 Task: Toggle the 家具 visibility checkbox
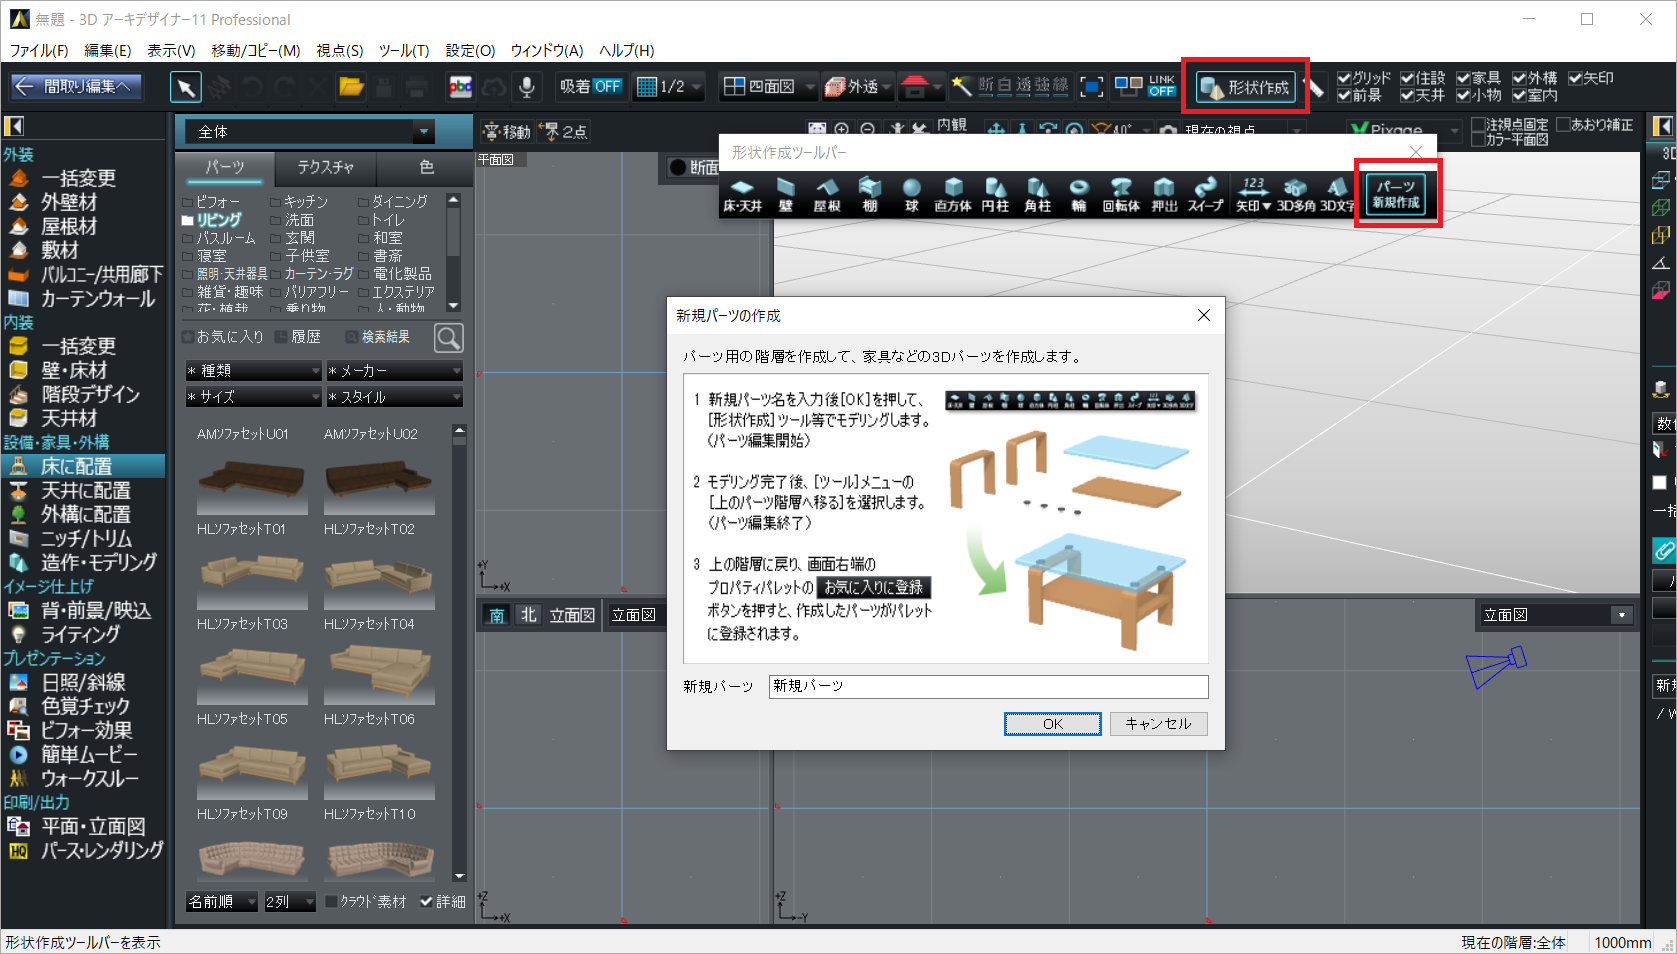[x=1463, y=78]
